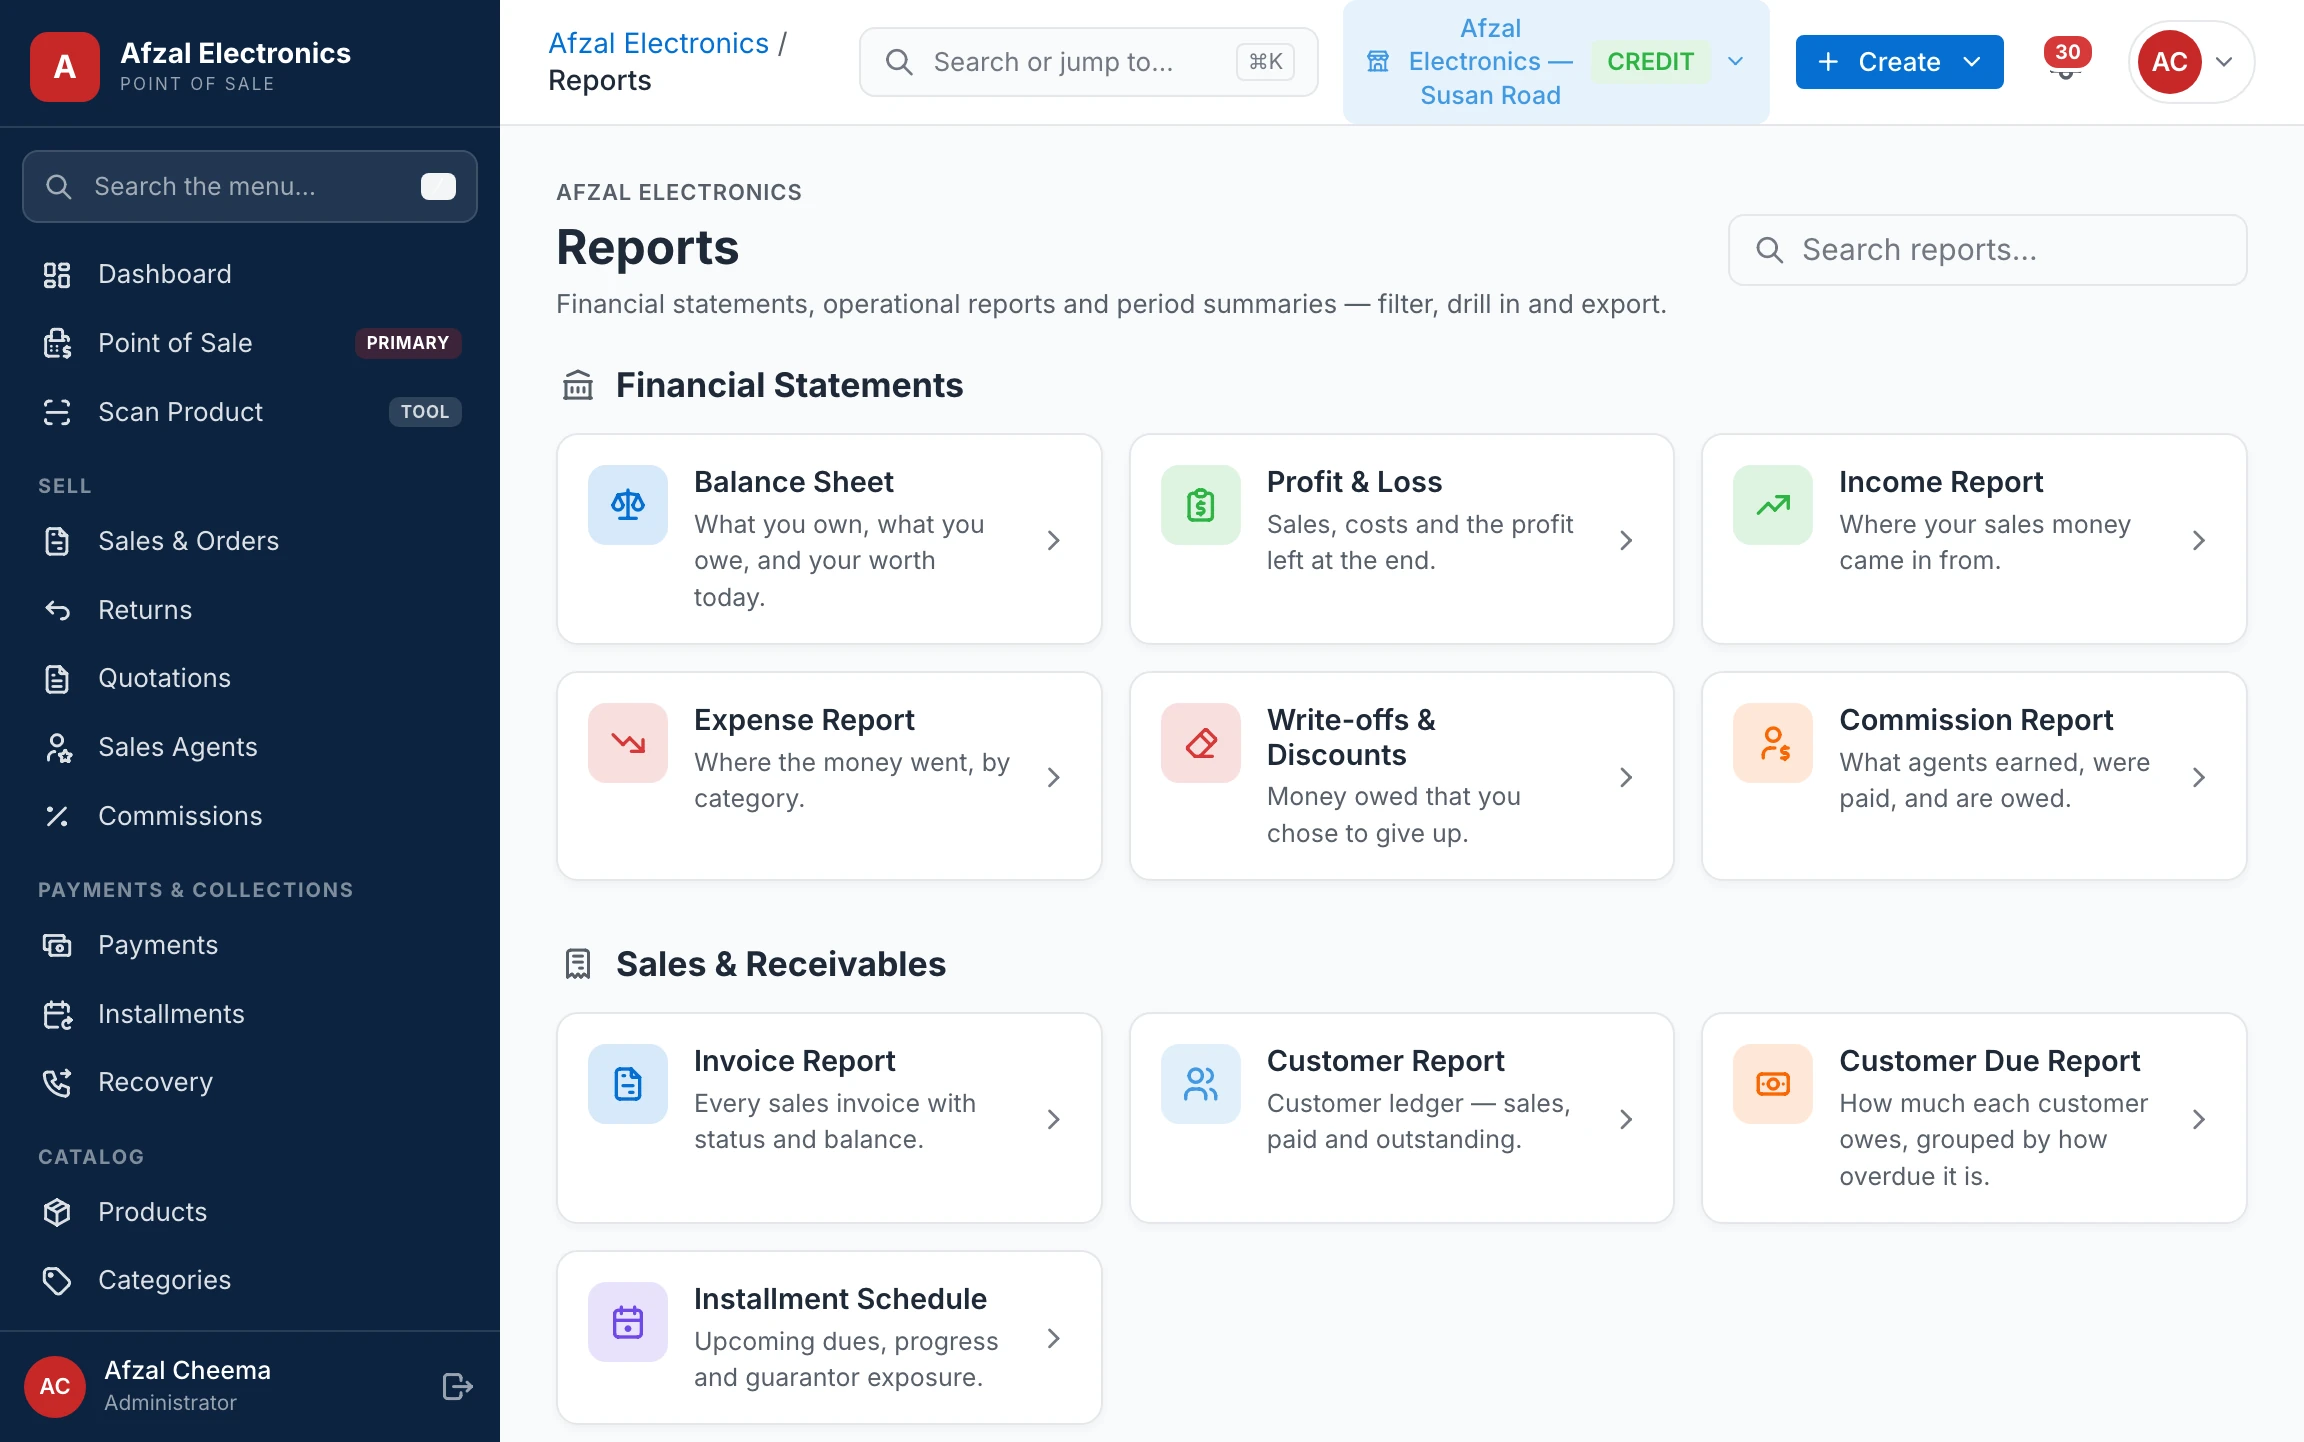The width and height of the screenshot is (2304, 1442).
Task: Click the Search reports input field
Action: [x=1987, y=249]
